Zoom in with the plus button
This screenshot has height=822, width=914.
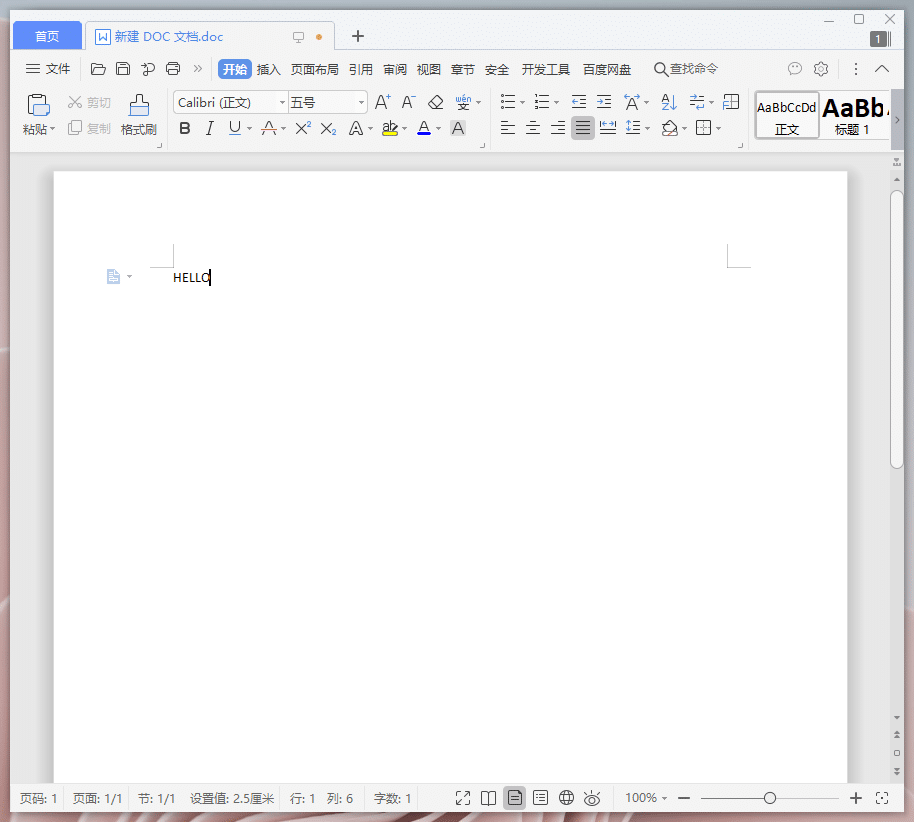point(856,798)
